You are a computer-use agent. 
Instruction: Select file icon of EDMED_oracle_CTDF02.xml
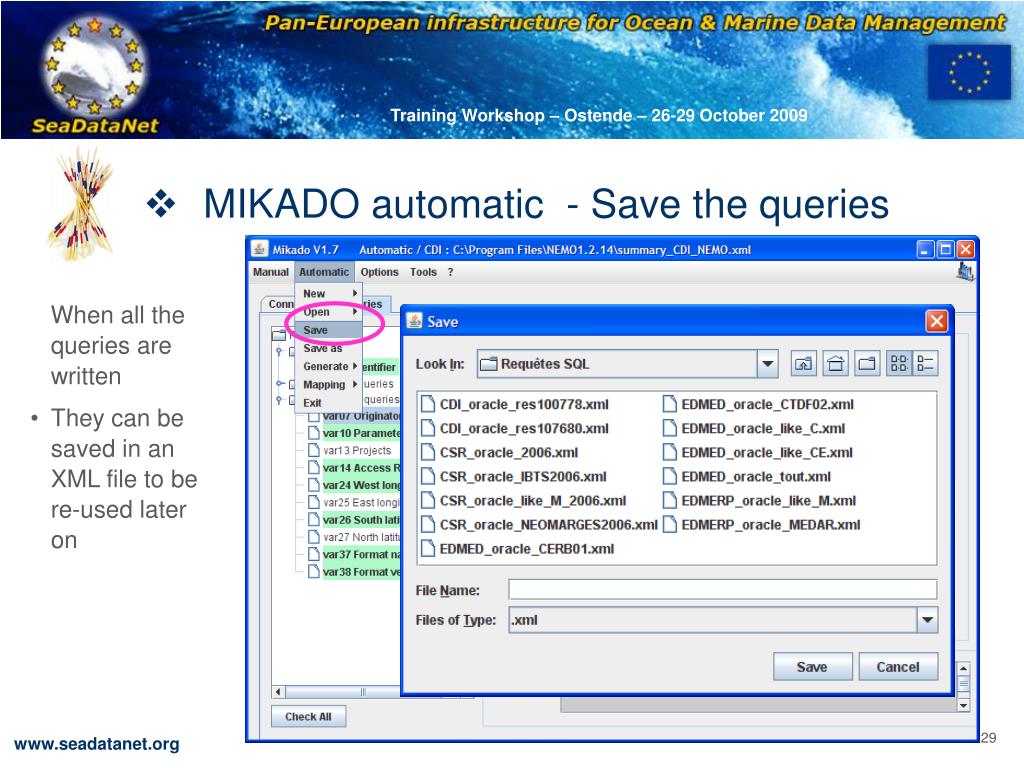tap(669, 404)
